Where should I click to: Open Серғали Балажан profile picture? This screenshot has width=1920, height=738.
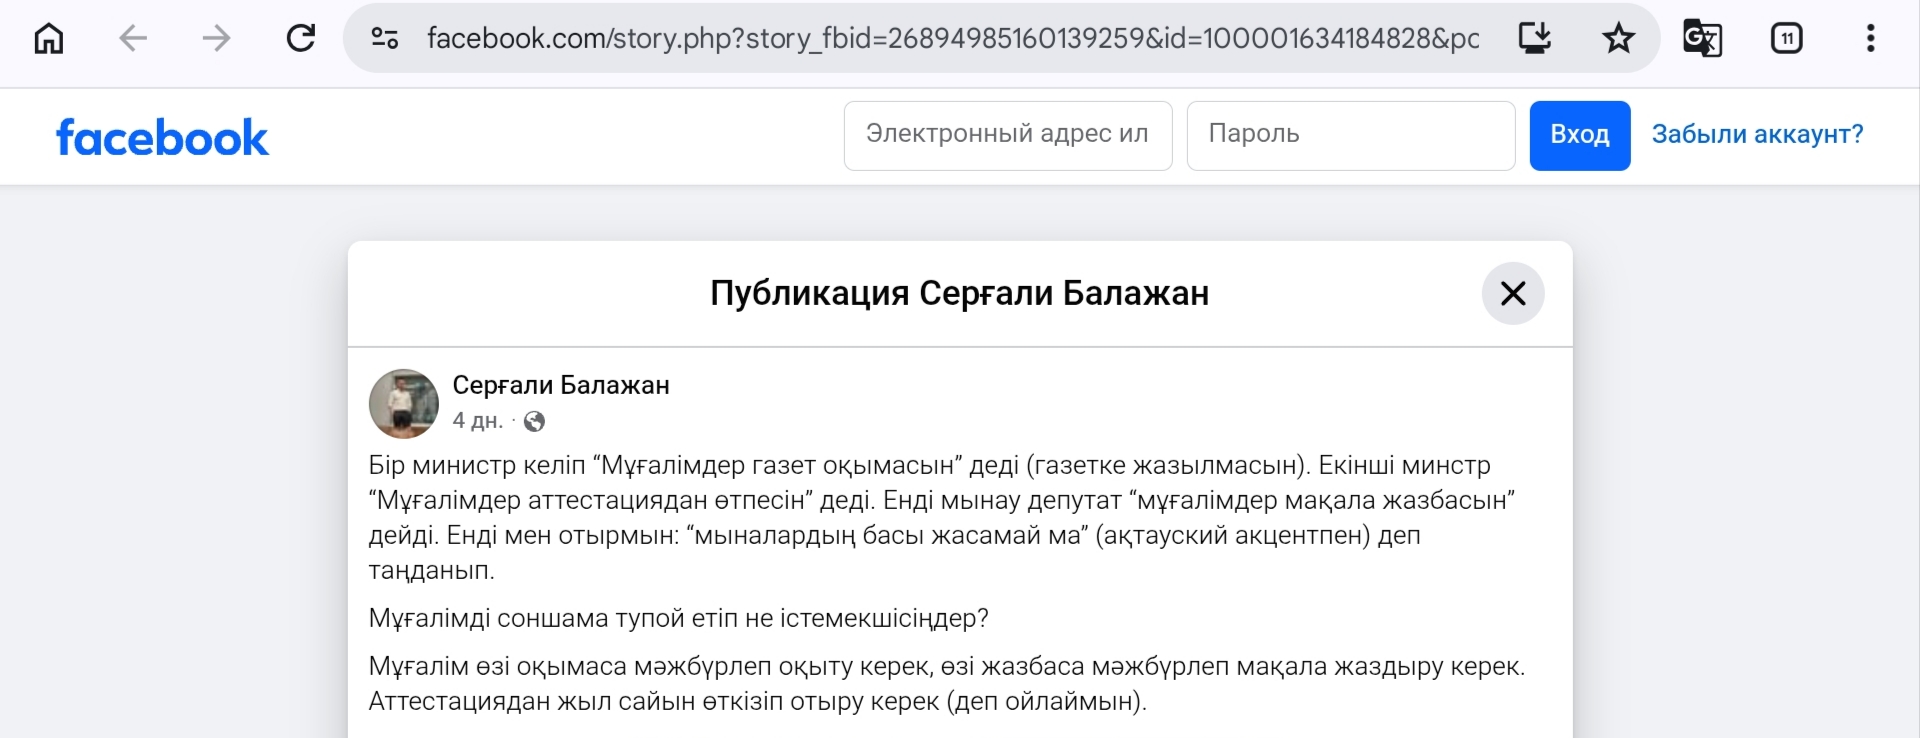pyautogui.click(x=404, y=403)
